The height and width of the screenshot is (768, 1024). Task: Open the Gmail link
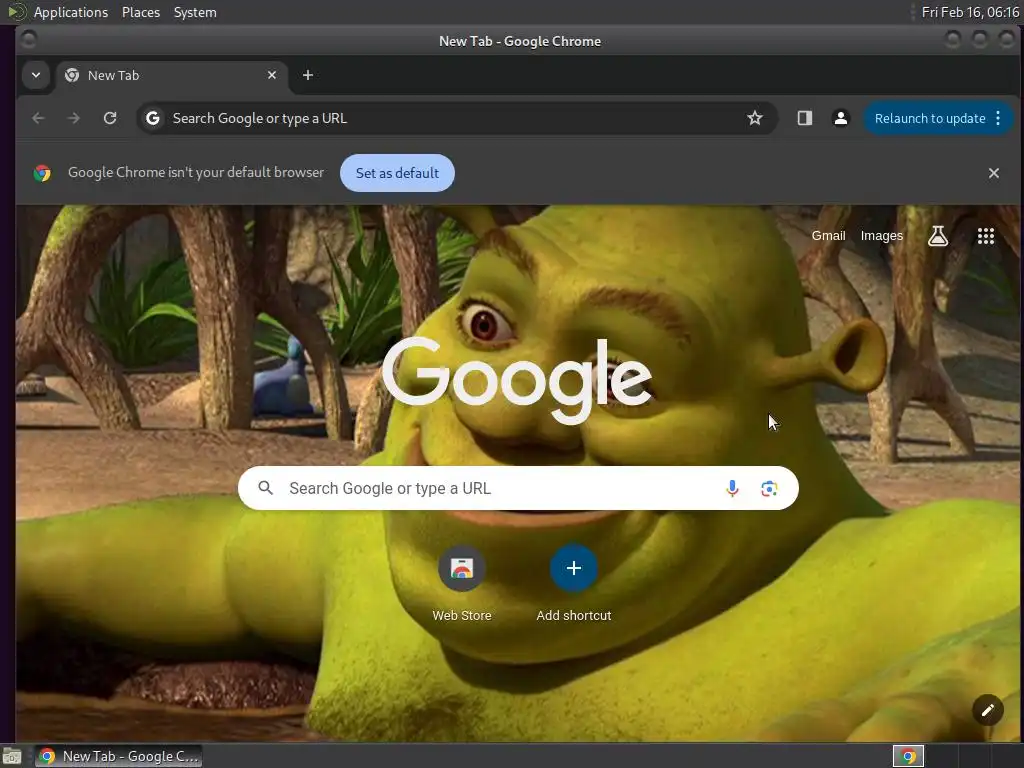(x=828, y=236)
